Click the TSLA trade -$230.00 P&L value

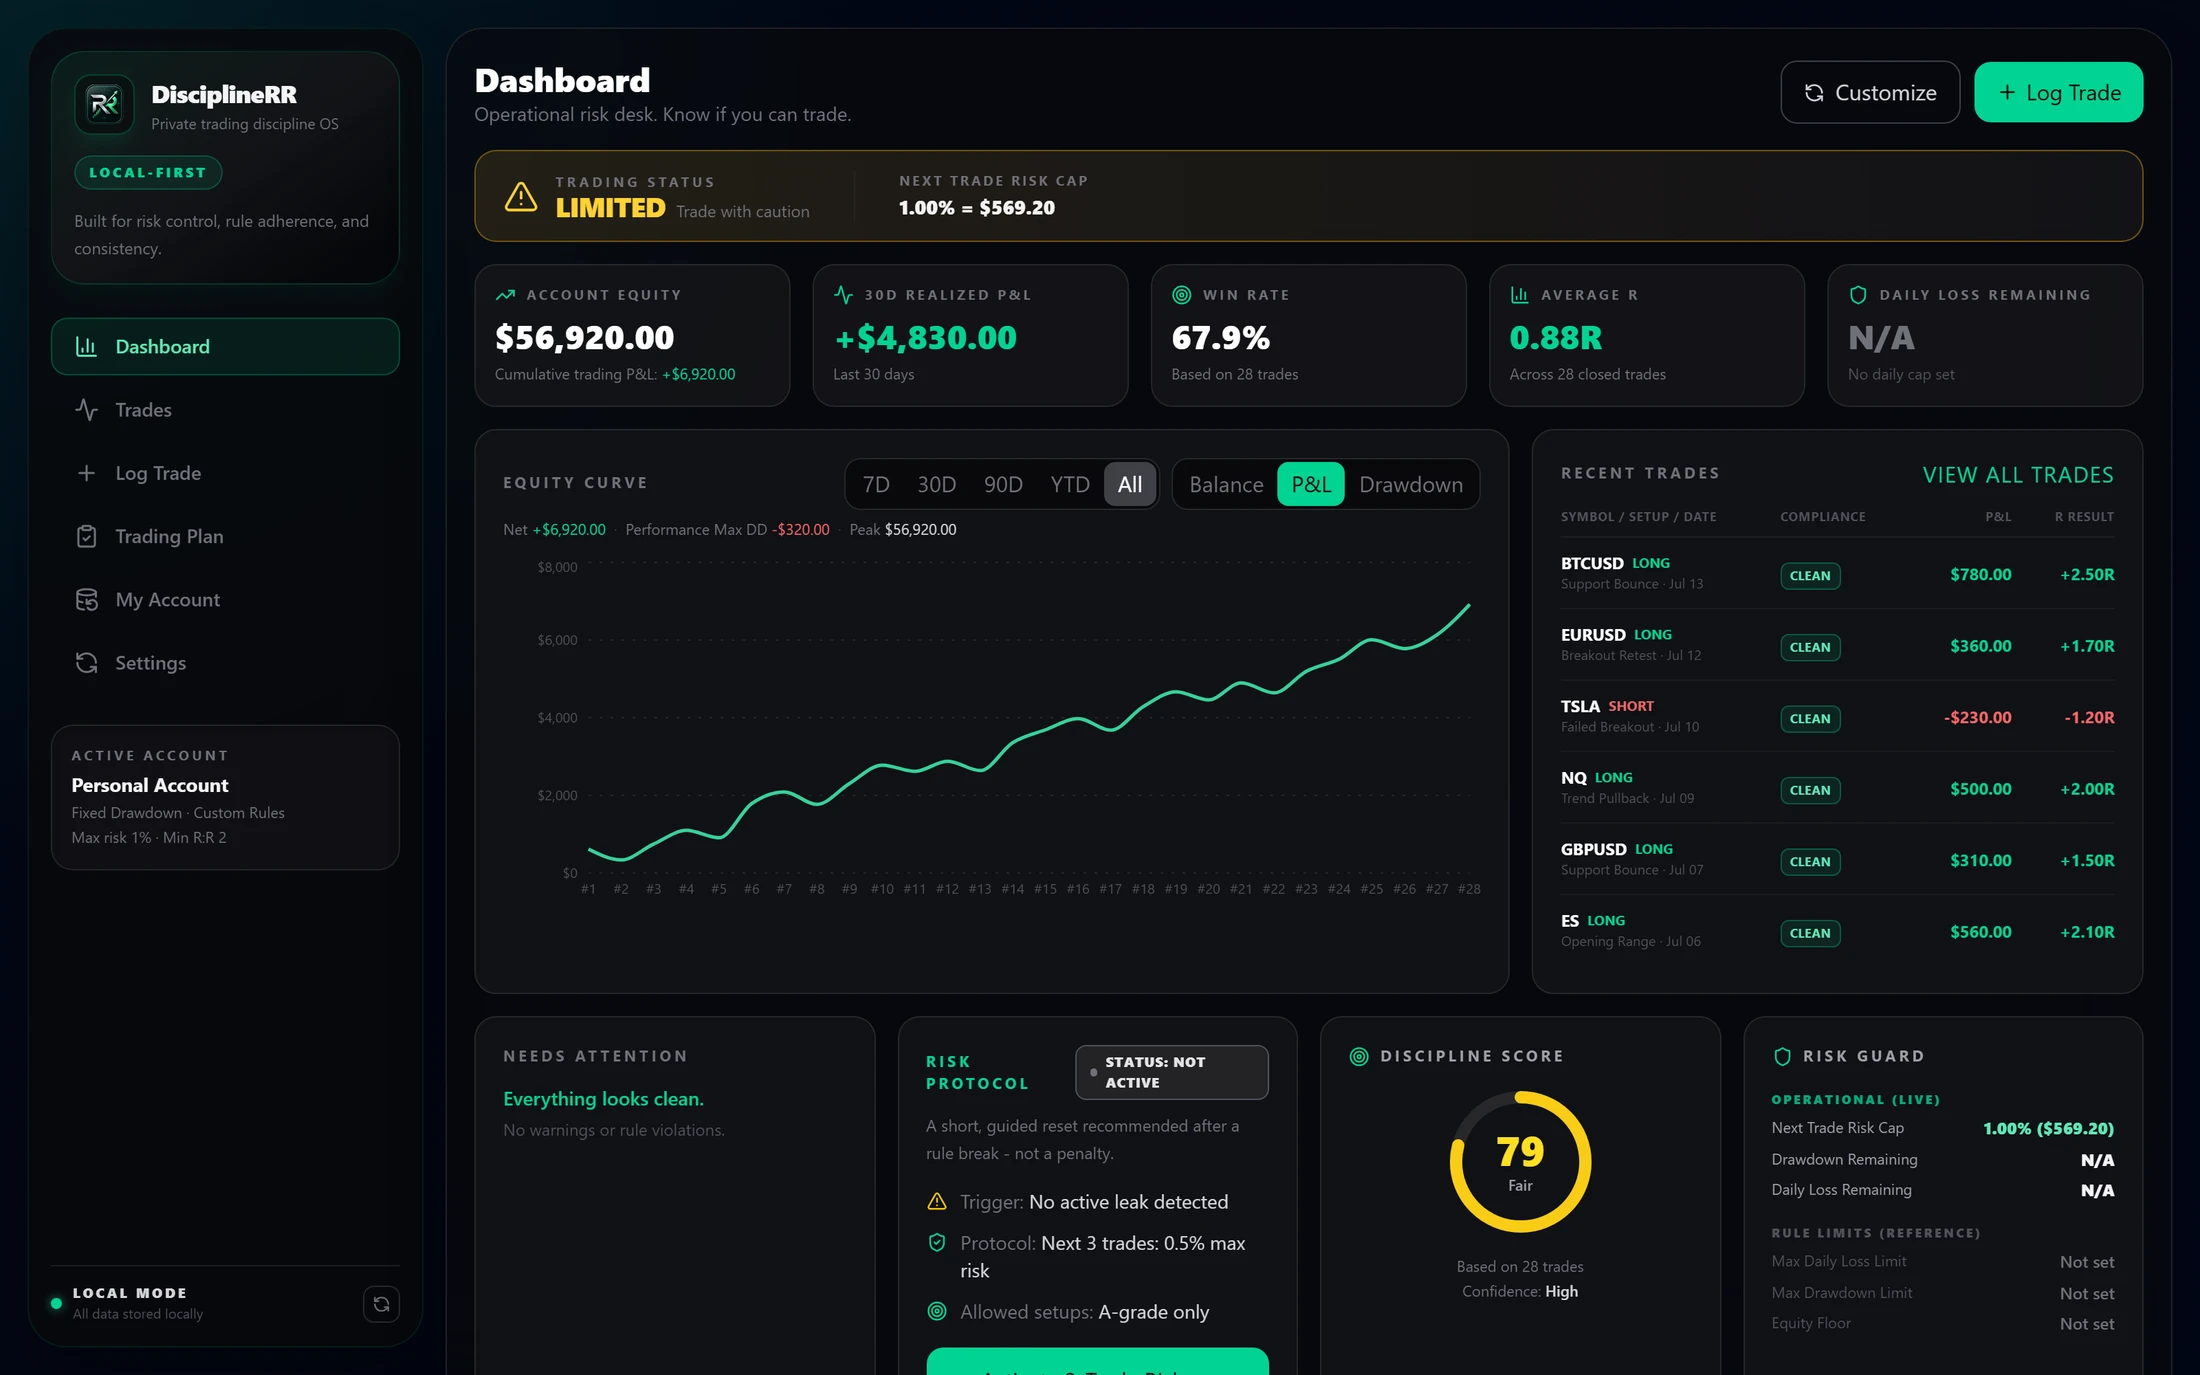[1977, 717]
